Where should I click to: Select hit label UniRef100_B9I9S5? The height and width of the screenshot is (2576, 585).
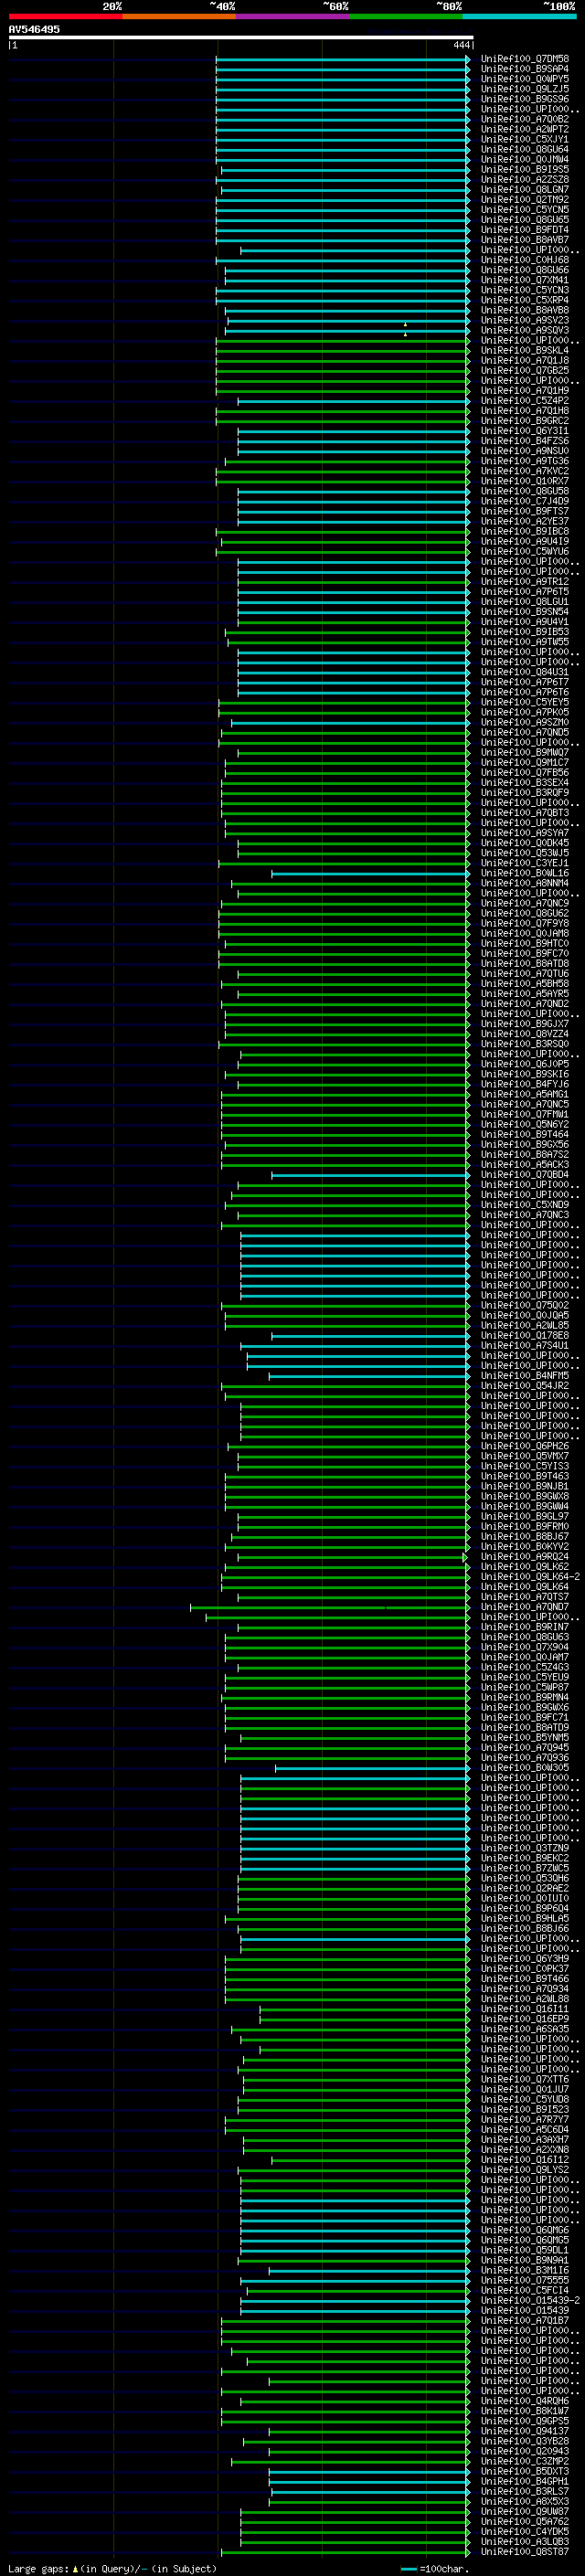click(x=525, y=169)
